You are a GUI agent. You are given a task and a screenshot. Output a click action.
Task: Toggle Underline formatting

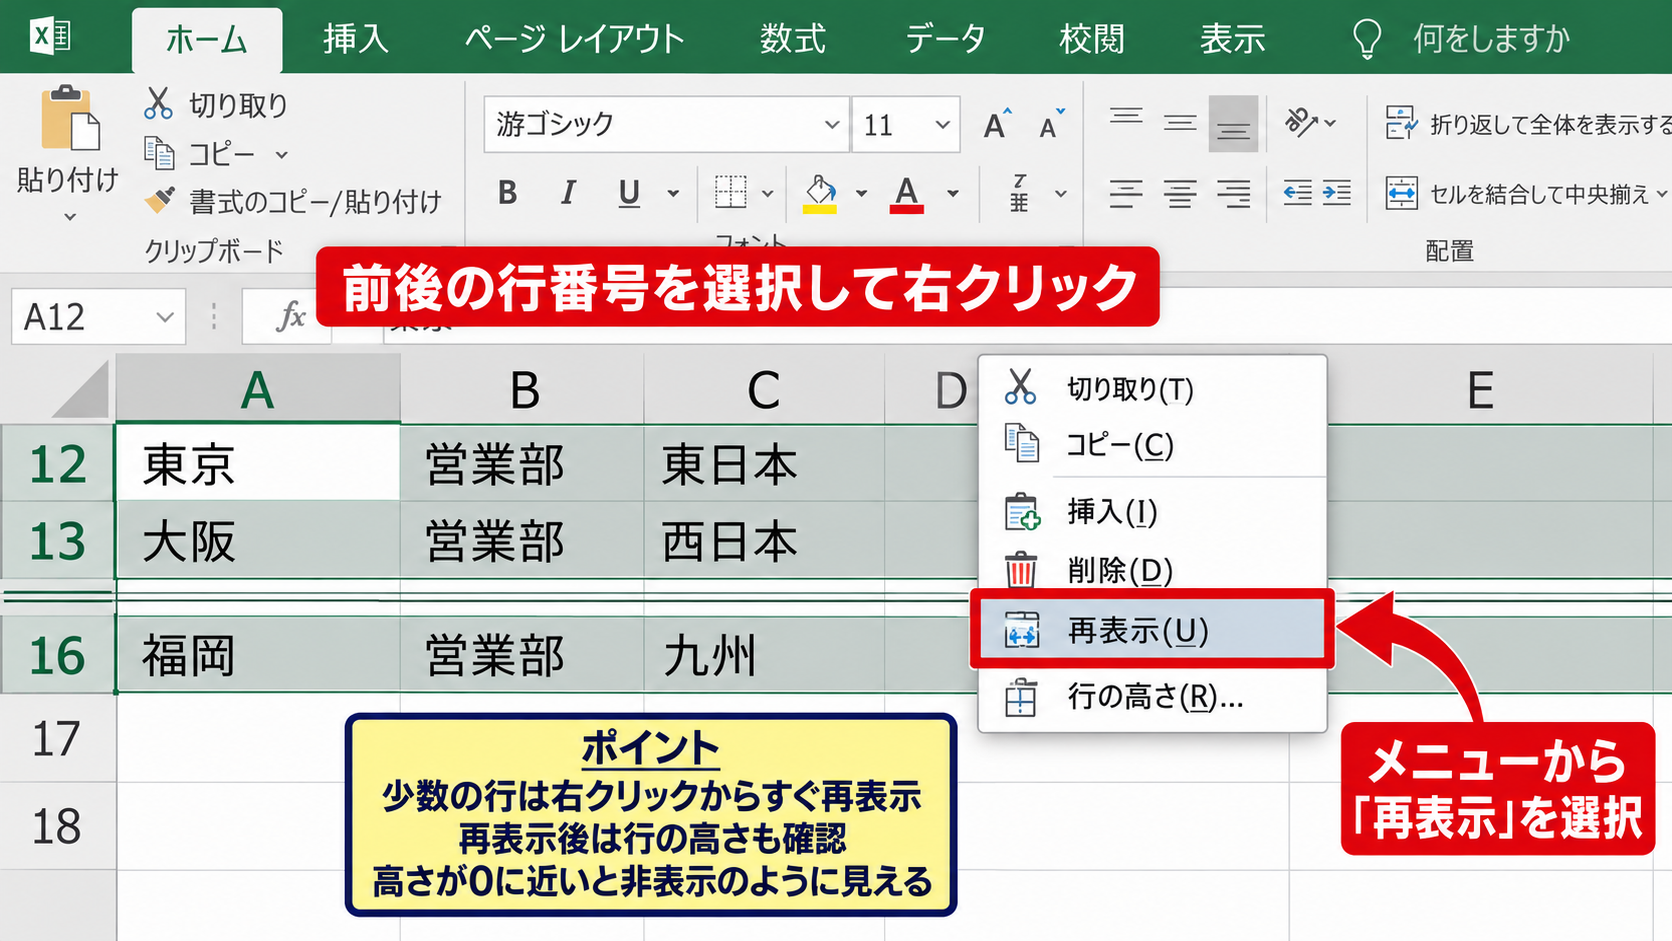629,192
